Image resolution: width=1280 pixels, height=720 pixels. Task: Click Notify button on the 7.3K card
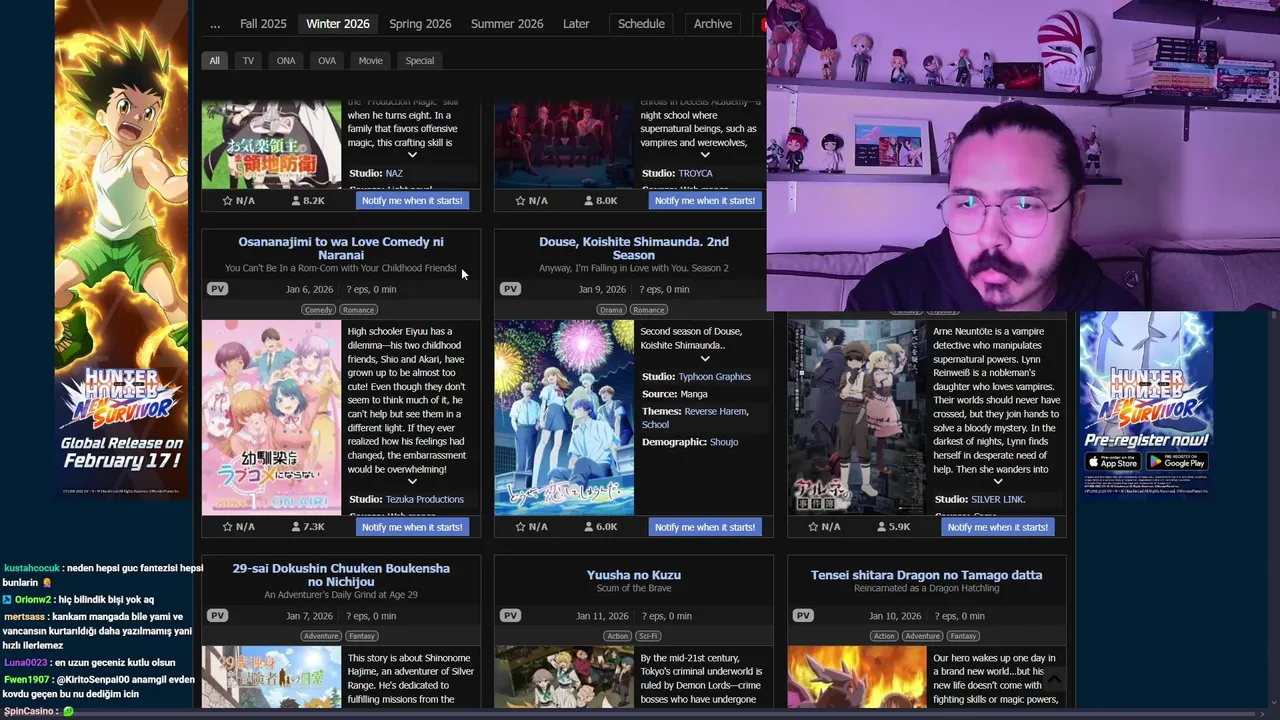pos(412,527)
